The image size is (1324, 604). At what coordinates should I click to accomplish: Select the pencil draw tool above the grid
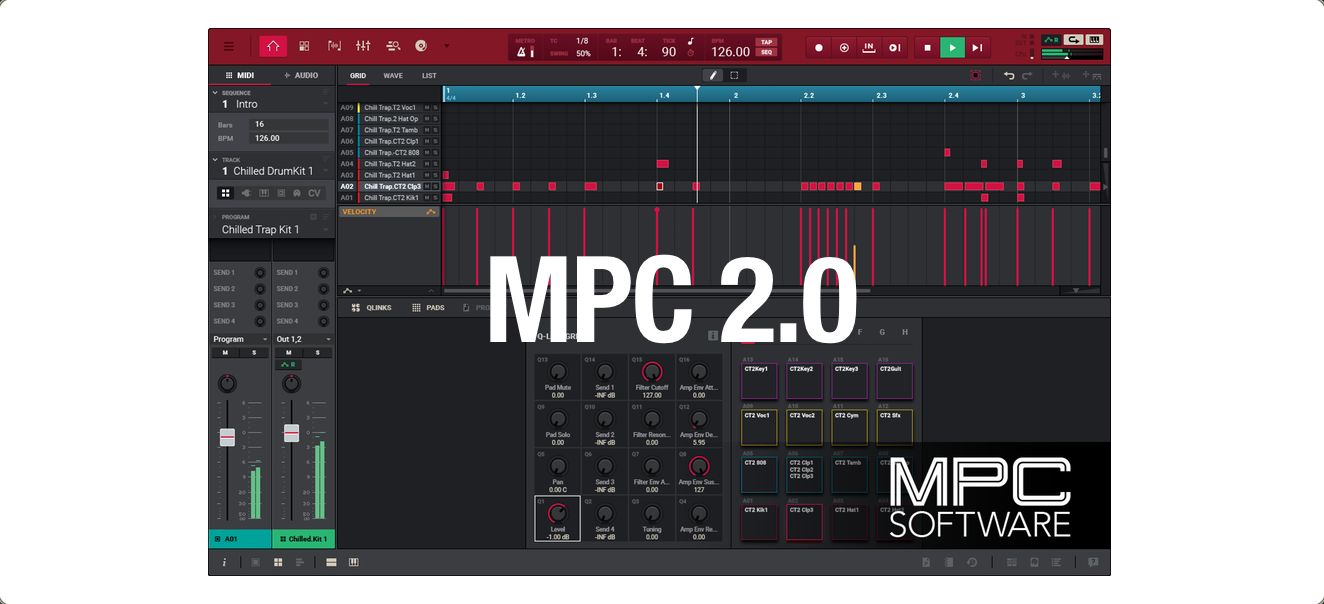(x=712, y=75)
